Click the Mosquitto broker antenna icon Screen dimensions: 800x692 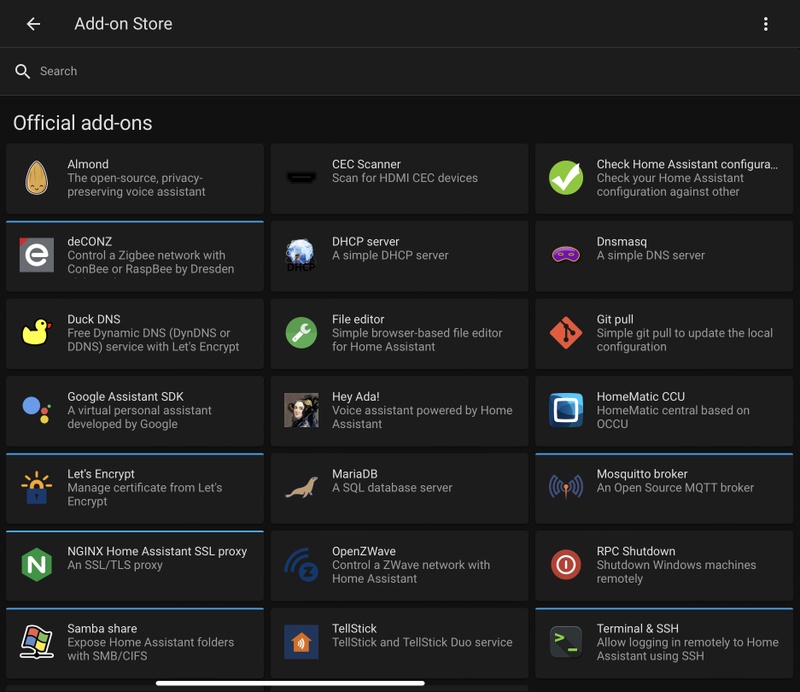point(566,488)
